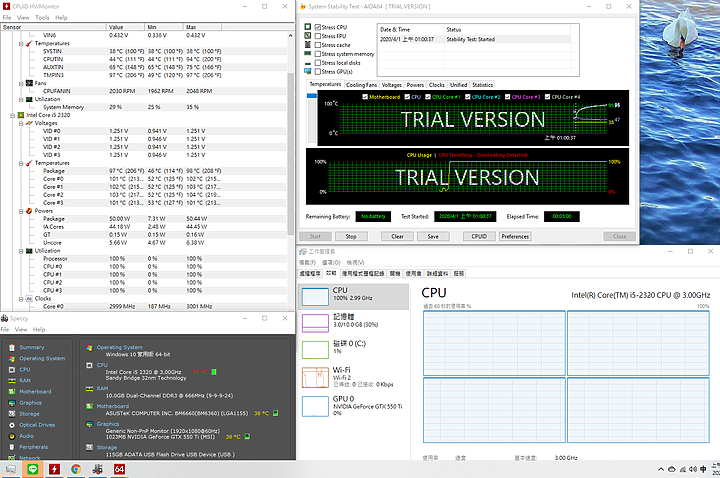Open CPUID button in AIDA64
This screenshot has height=478, width=720.
[479, 236]
